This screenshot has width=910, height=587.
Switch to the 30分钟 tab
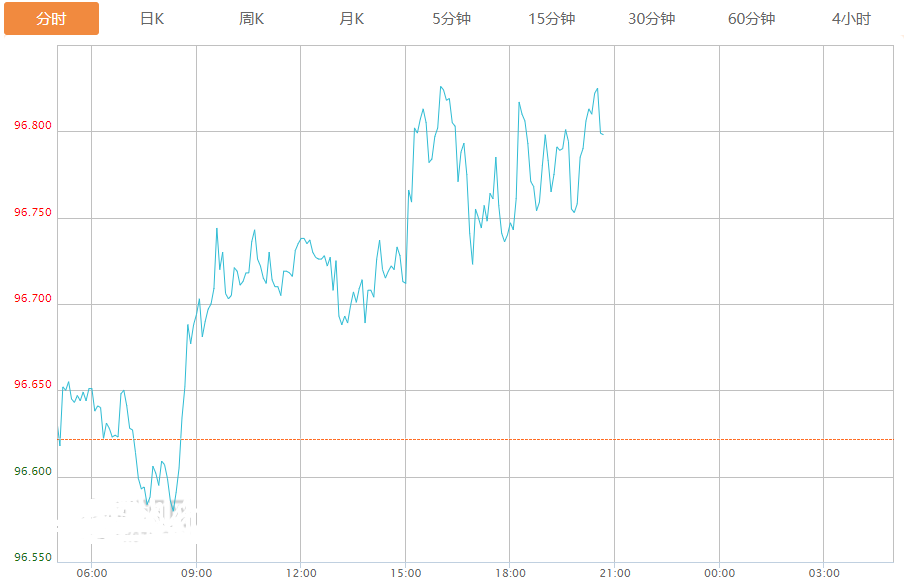[652, 19]
